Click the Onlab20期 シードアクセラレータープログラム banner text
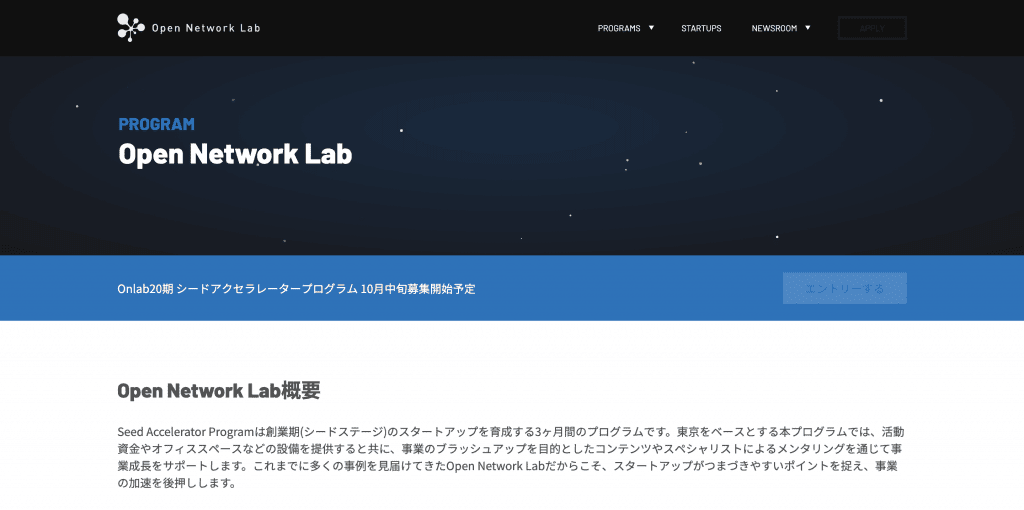The height and width of the screenshot is (510, 1024). click(x=296, y=289)
